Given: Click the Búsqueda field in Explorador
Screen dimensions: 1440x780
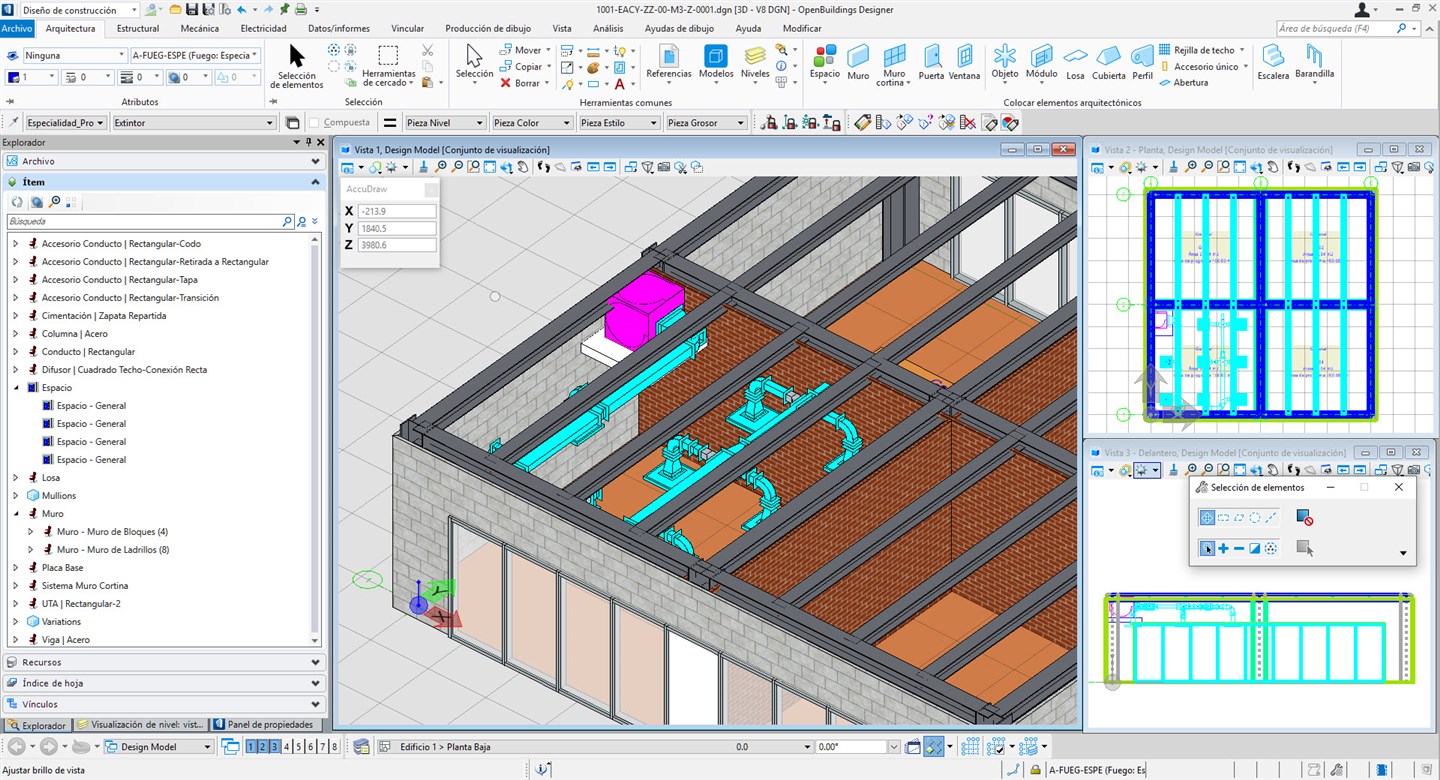Looking at the screenshot, I should coord(144,222).
